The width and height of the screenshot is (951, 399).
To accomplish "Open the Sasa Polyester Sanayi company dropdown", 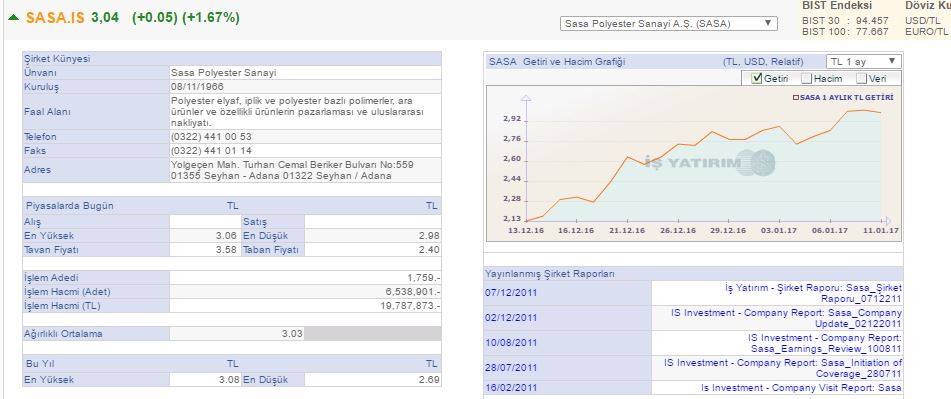I will tap(668, 24).
